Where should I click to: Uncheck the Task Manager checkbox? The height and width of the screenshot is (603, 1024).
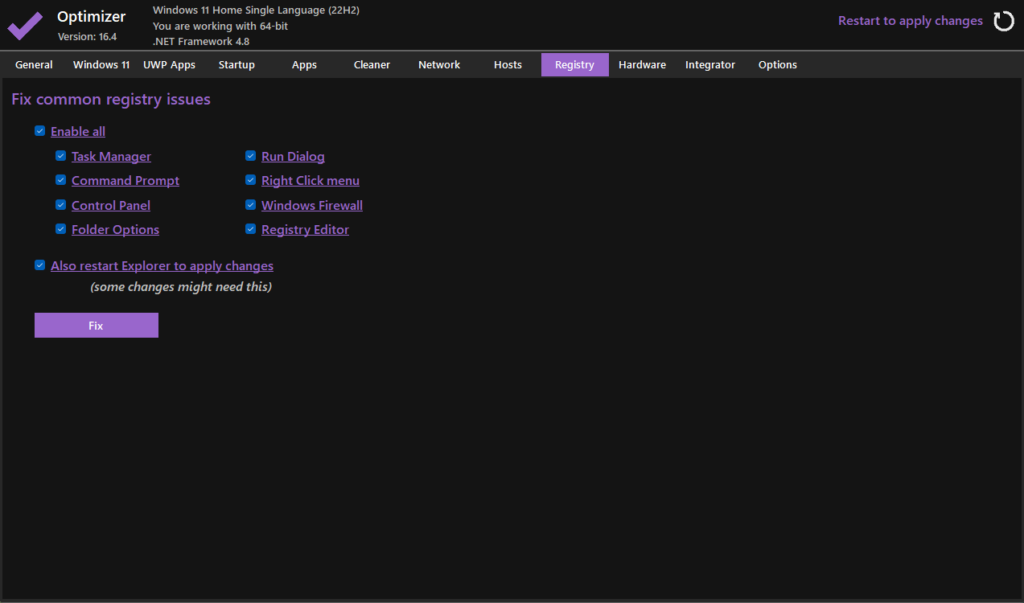pyautogui.click(x=61, y=156)
